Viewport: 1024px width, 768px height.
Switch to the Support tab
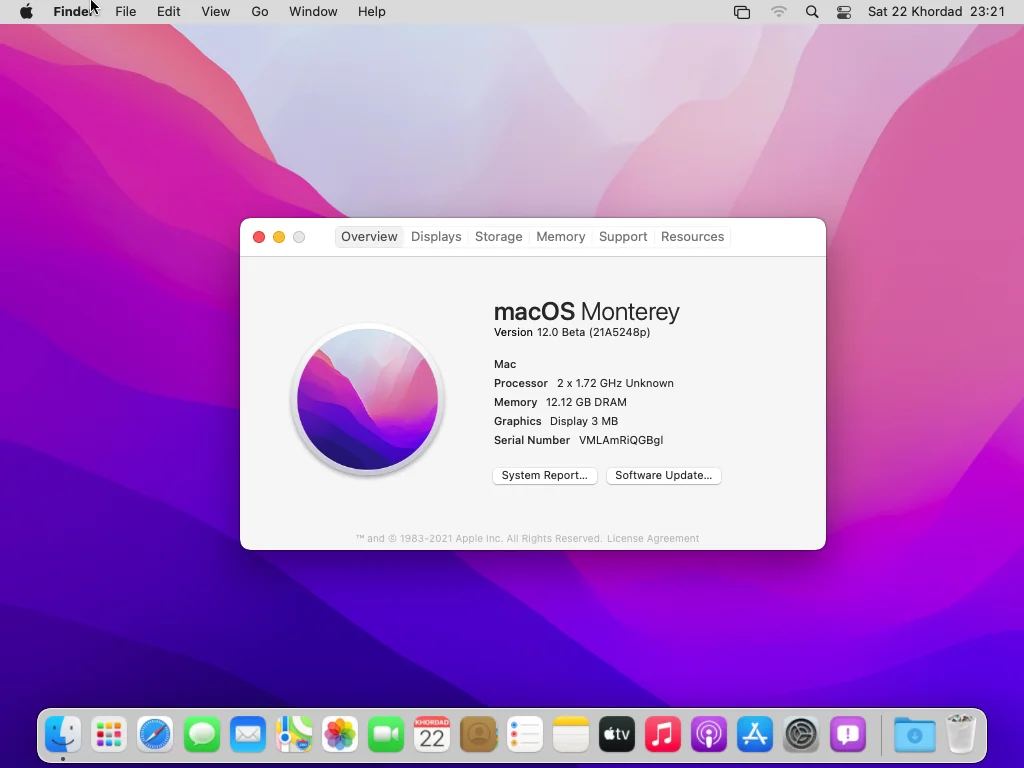(623, 236)
